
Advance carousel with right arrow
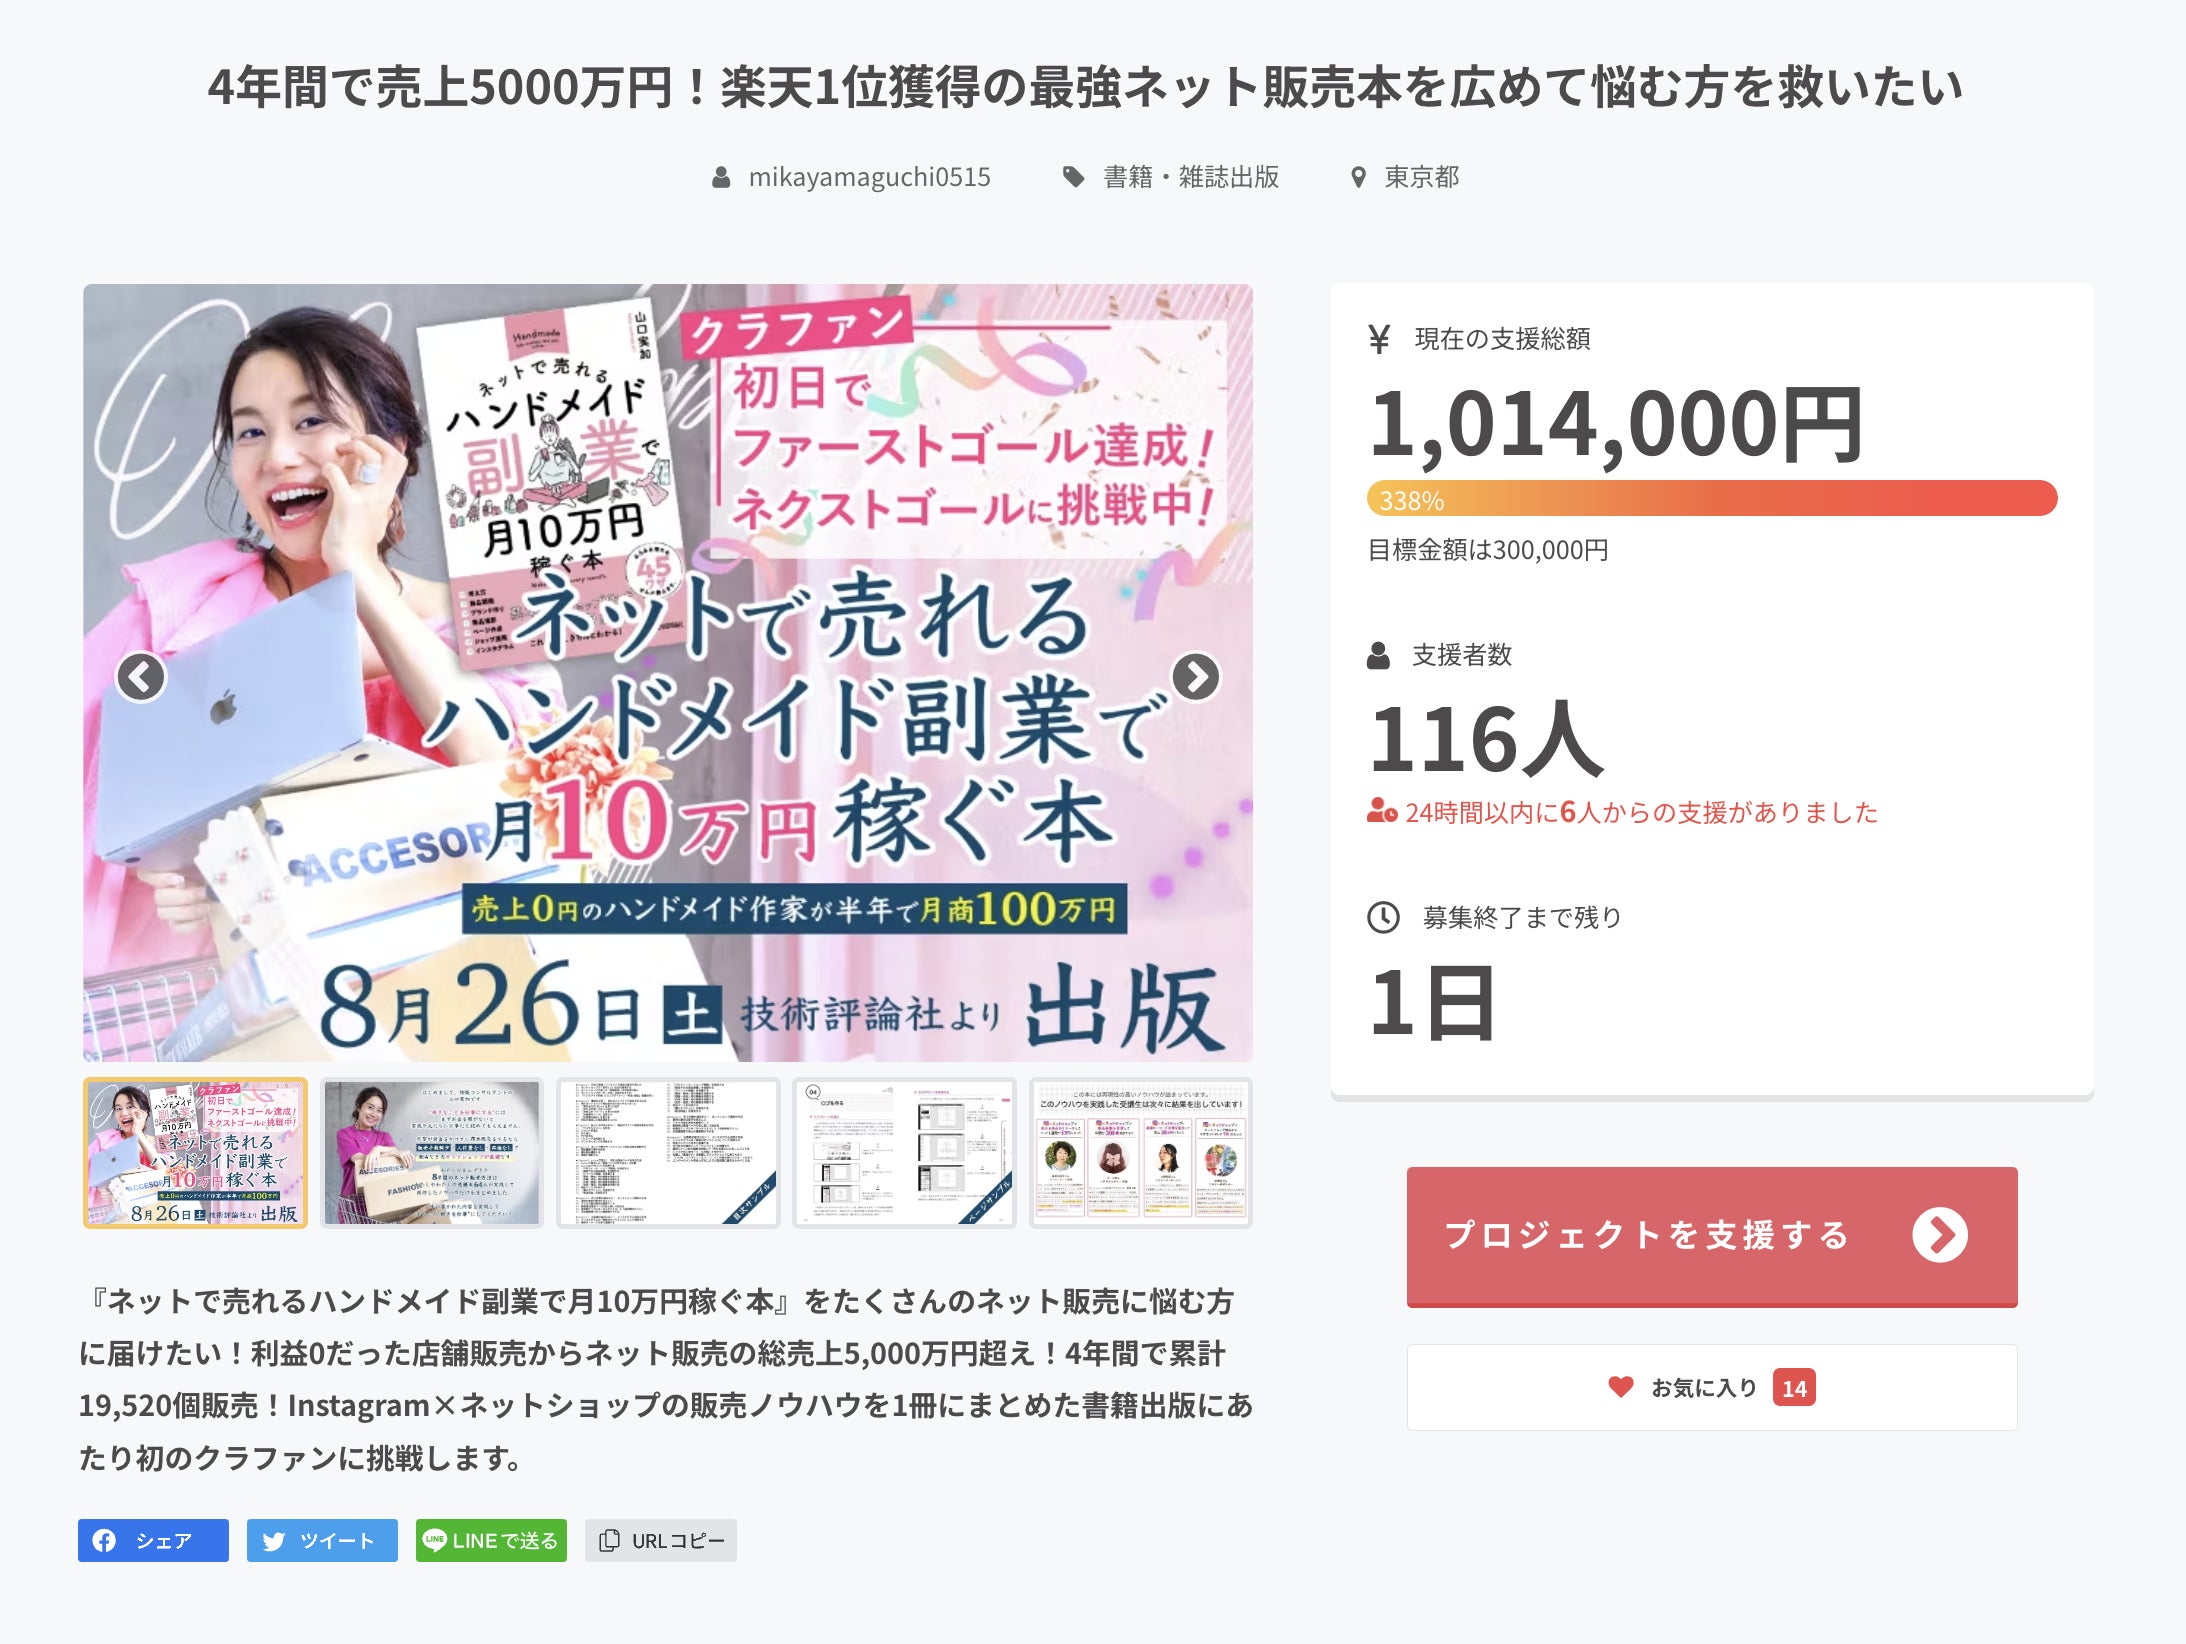1196,677
